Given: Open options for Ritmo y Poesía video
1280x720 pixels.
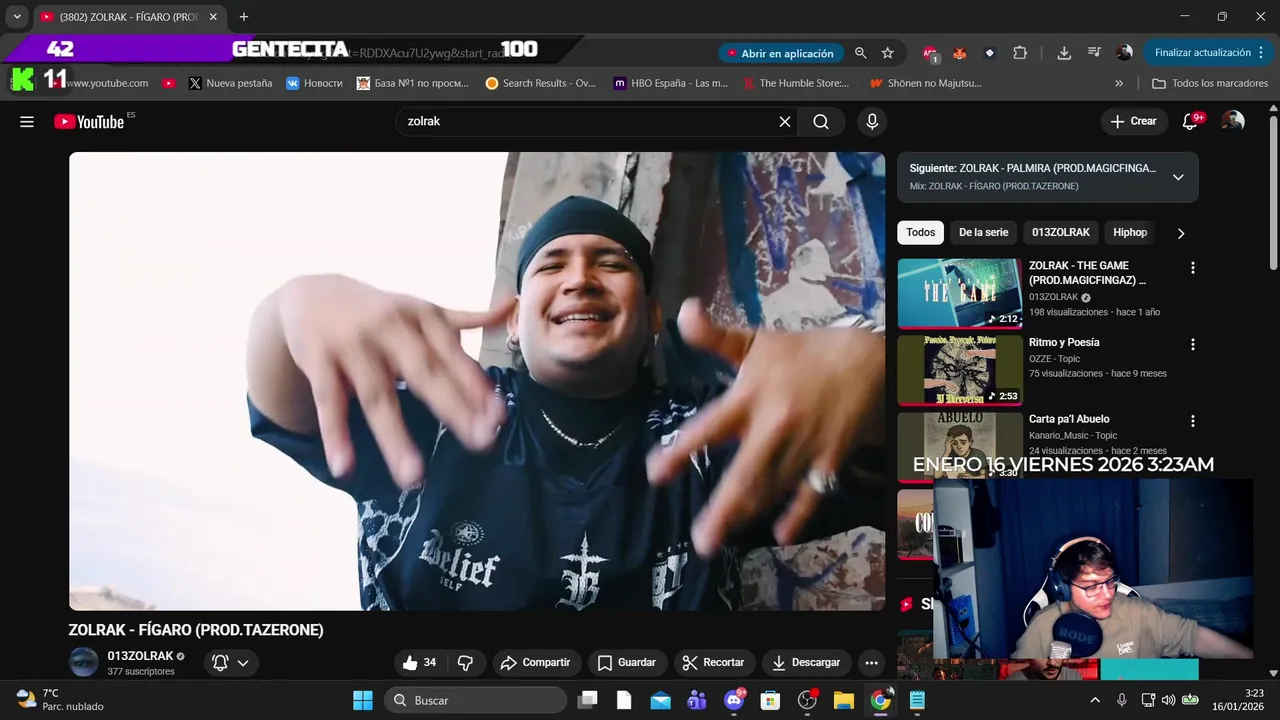Looking at the screenshot, I should click(1192, 344).
